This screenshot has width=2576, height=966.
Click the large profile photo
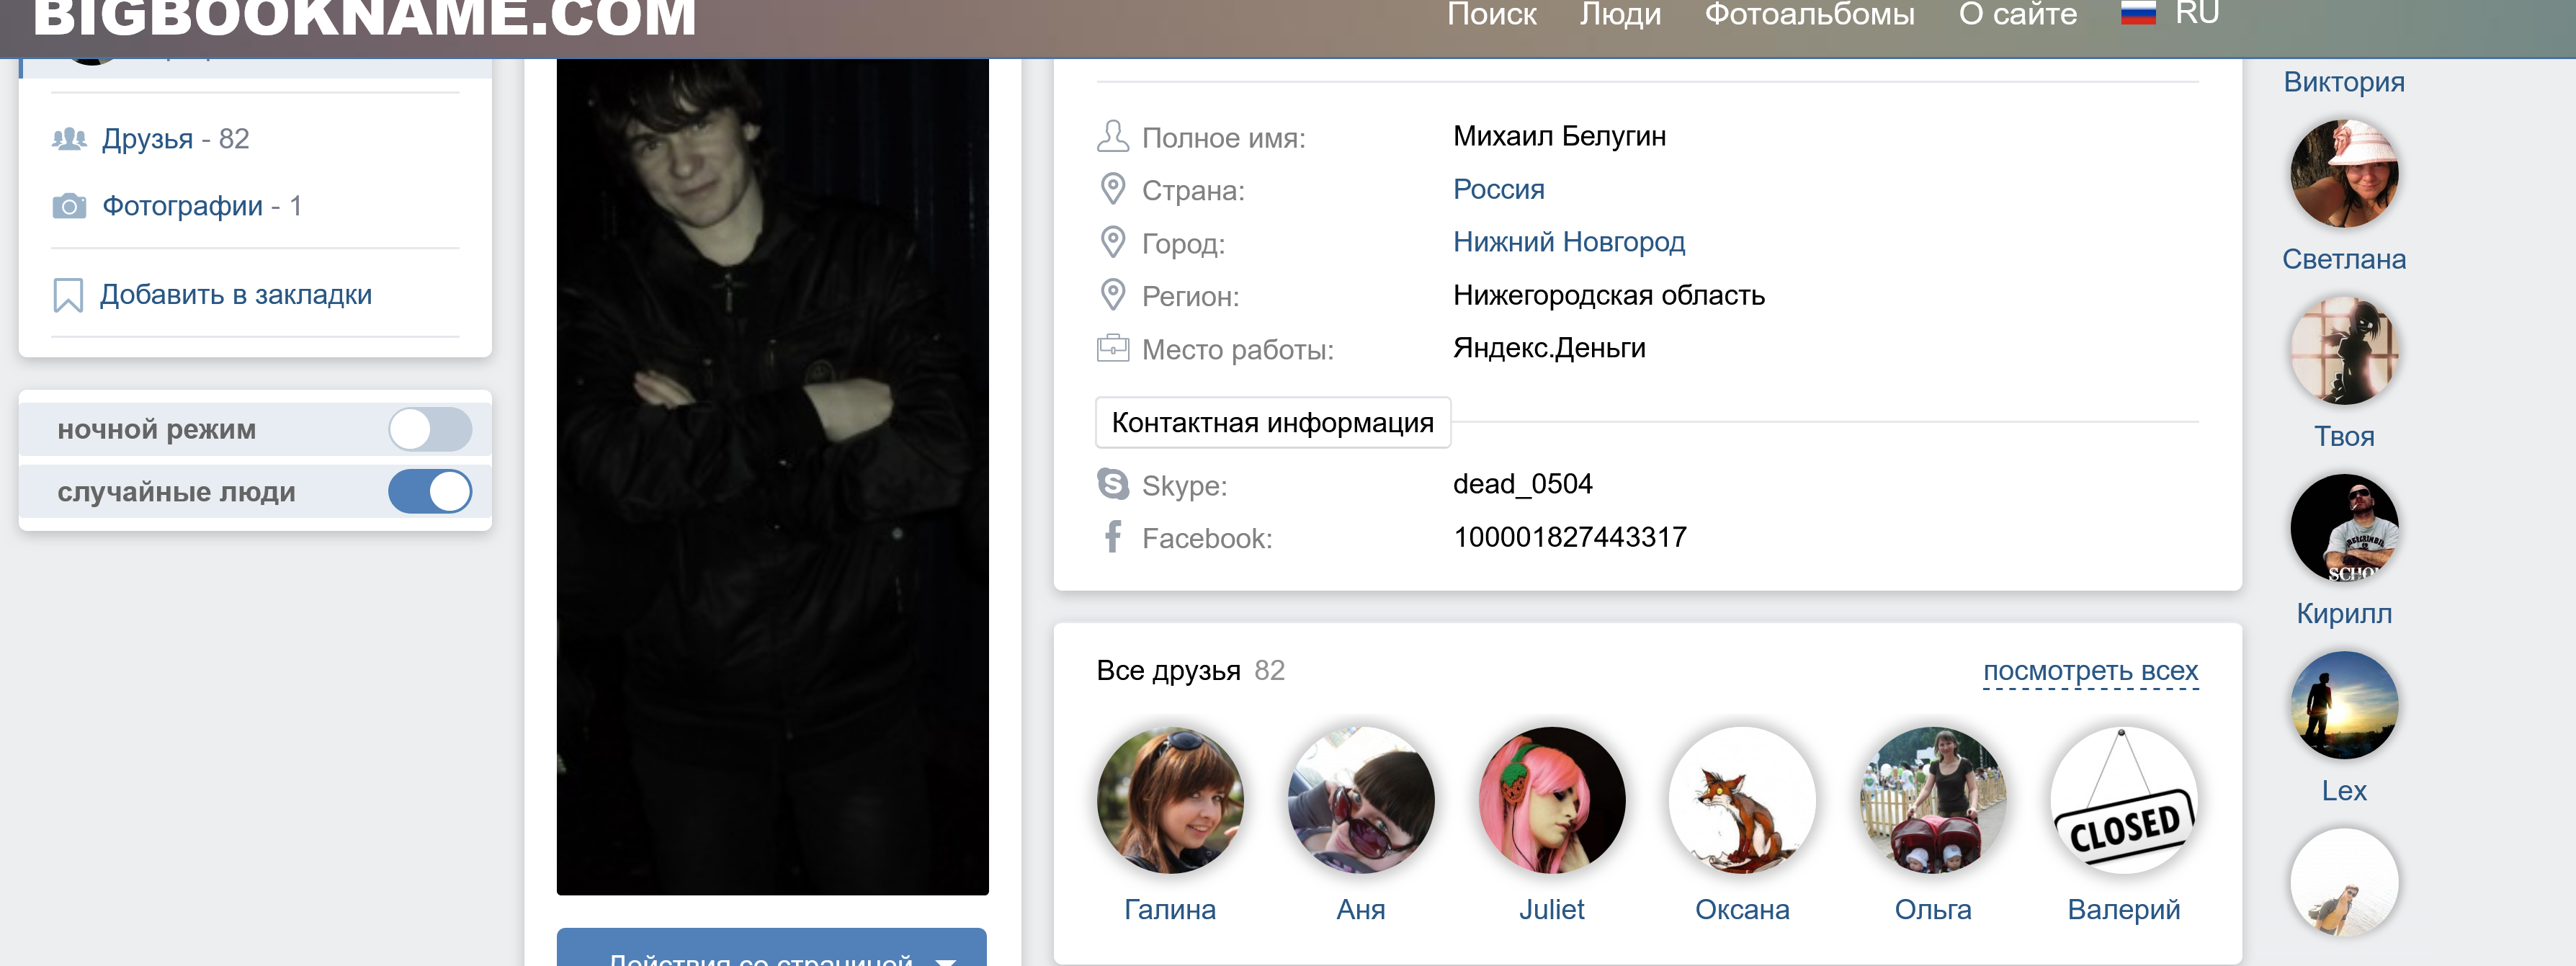click(x=772, y=476)
